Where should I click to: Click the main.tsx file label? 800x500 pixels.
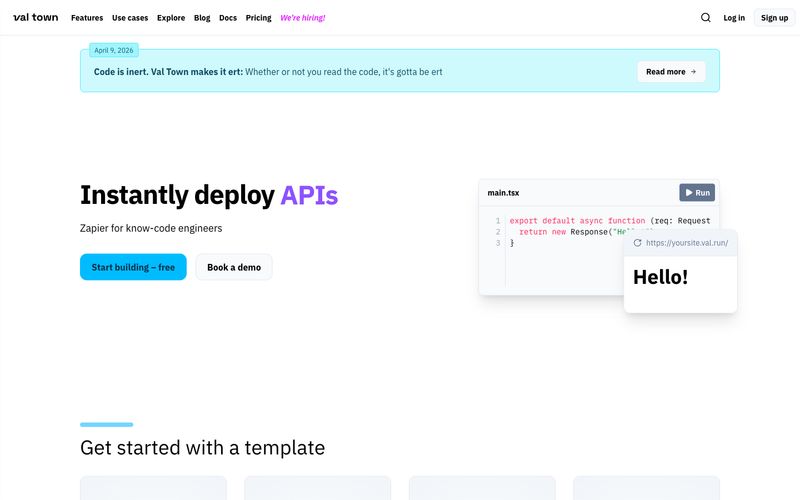pos(503,193)
